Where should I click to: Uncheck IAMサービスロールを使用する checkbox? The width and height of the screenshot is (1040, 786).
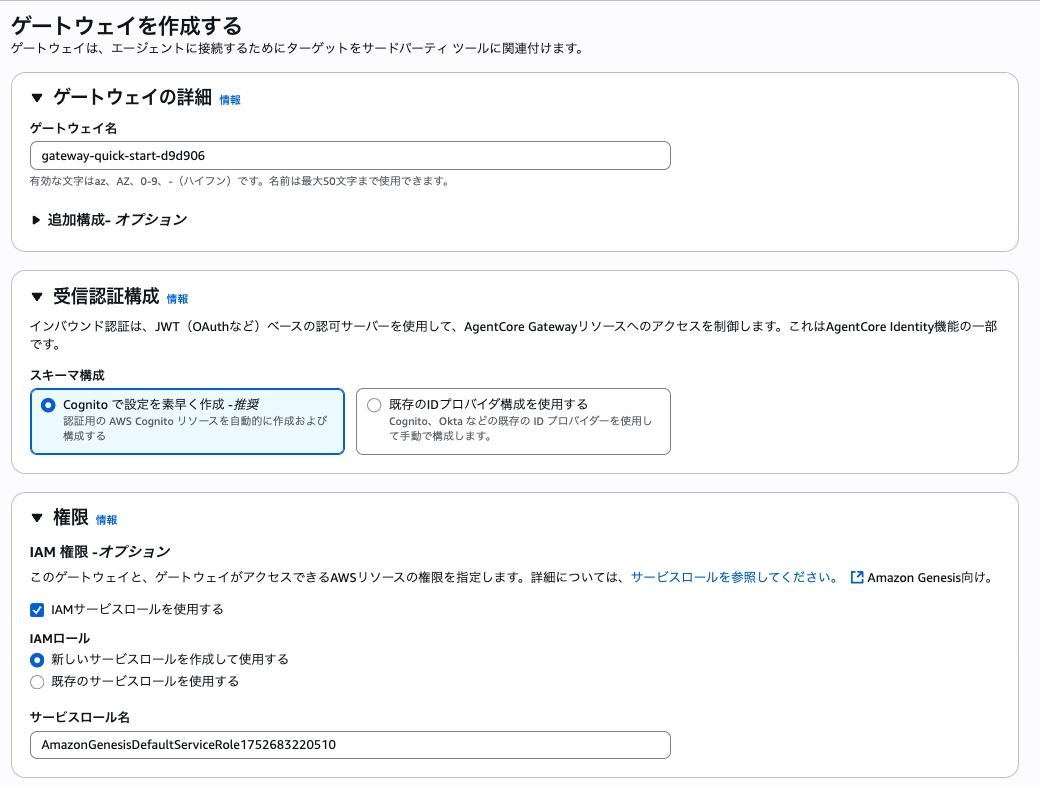pyautogui.click(x=37, y=610)
